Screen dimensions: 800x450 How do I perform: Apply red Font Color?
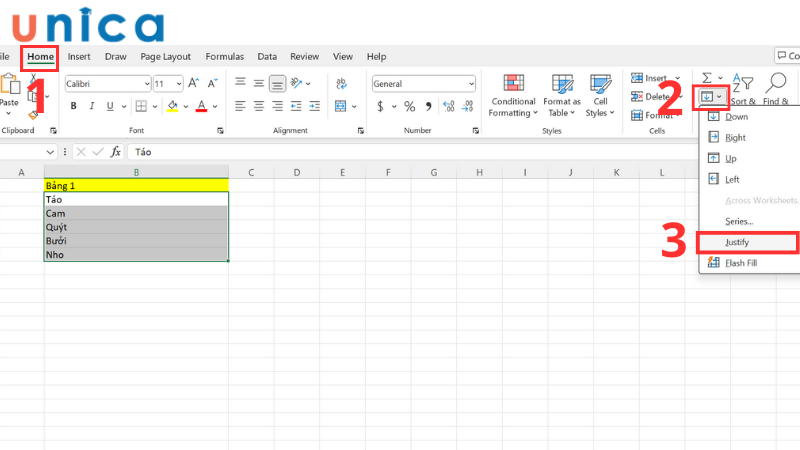click(202, 106)
